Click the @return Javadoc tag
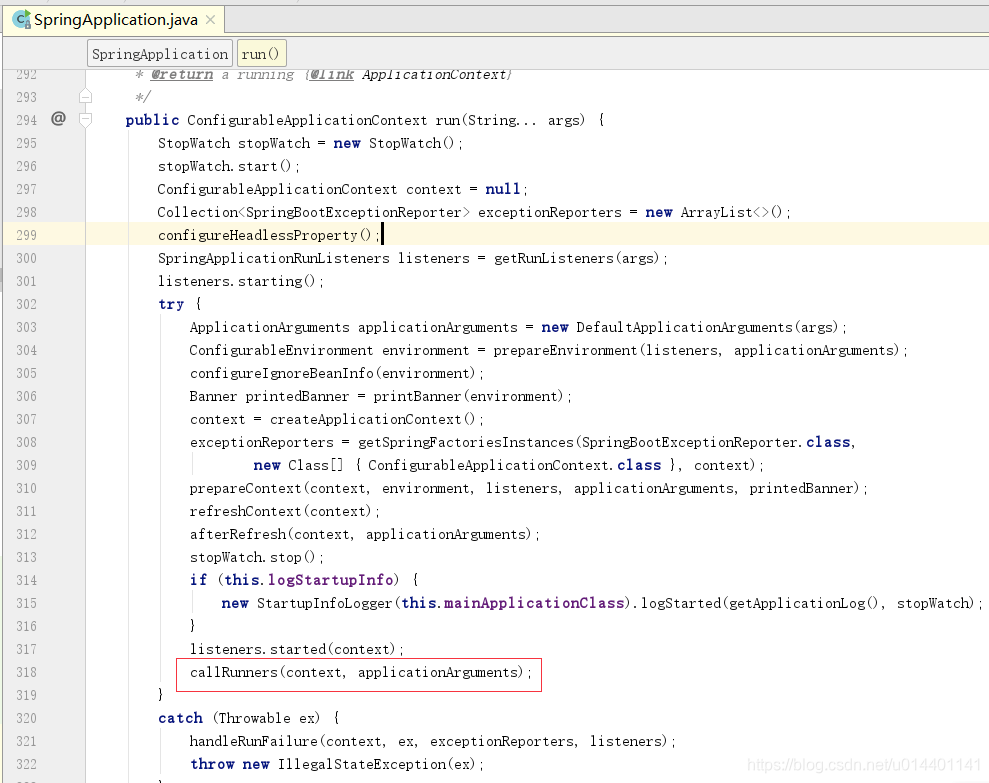Viewport: 989px width, 783px height. pos(182,74)
